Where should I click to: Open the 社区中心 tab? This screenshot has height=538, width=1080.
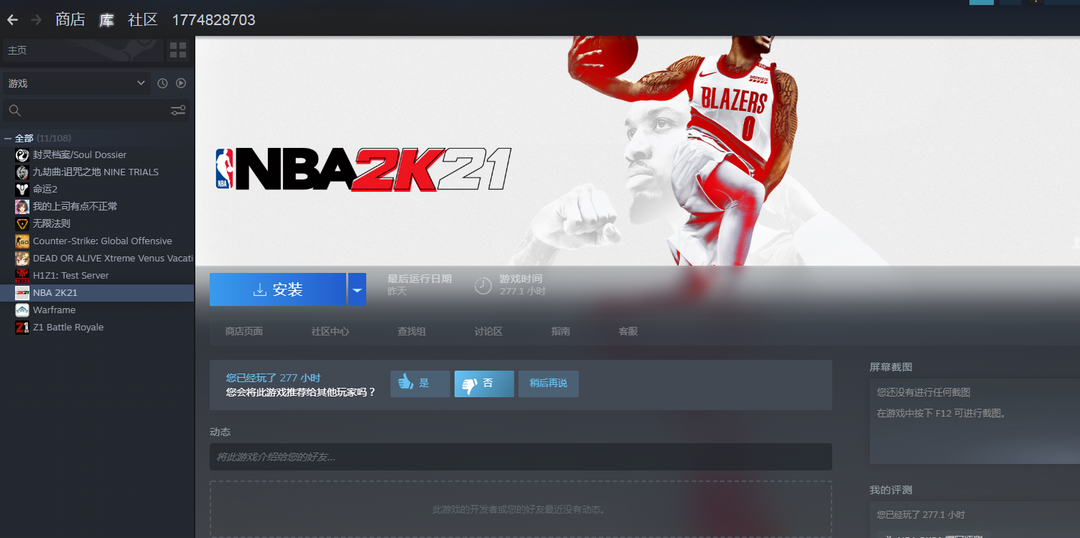coord(330,331)
